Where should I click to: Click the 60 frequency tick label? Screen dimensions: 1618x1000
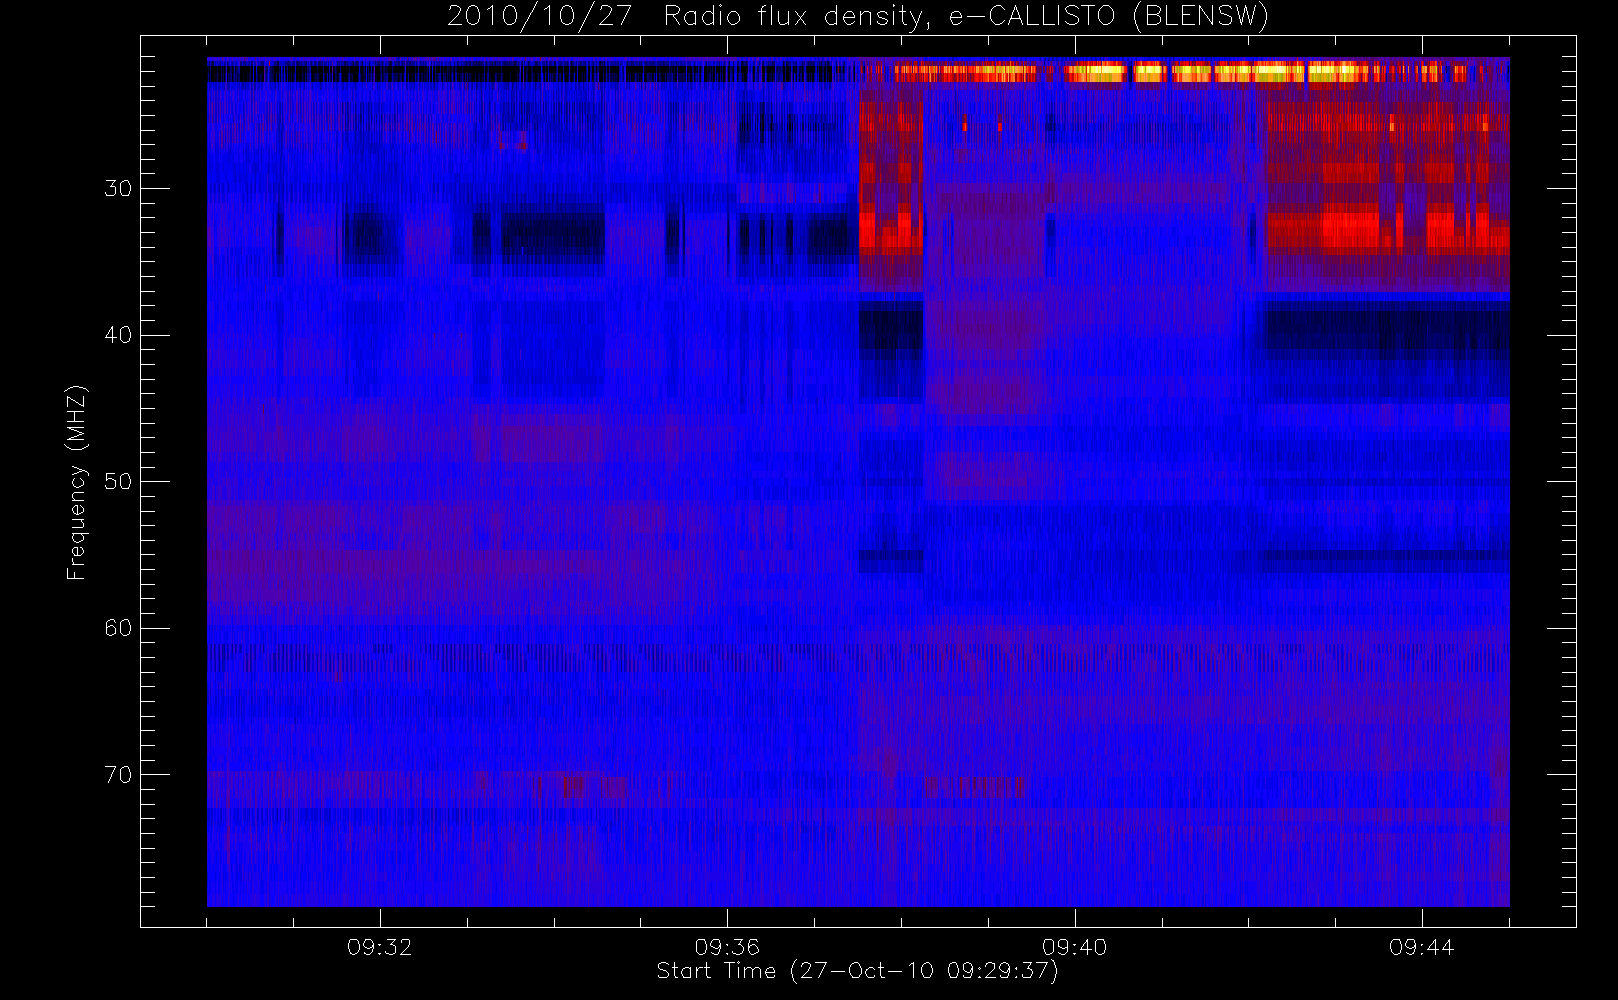pyautogui.click(x=117, y=628)
